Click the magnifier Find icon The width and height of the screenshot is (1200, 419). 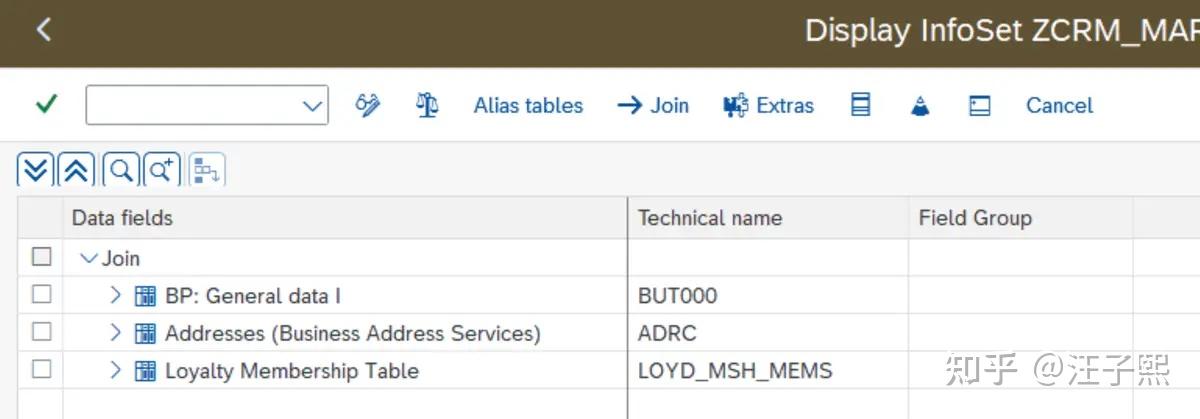120,171
